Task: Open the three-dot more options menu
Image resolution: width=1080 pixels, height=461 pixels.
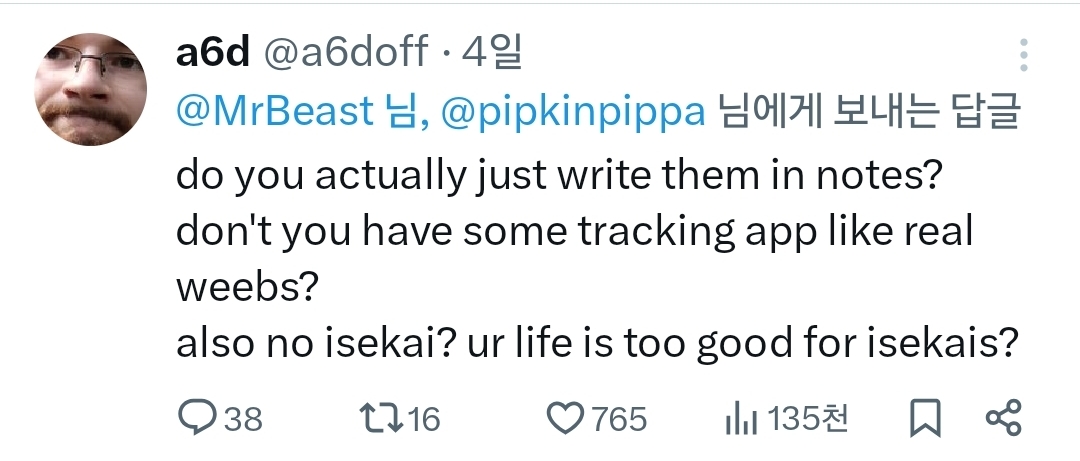Action: (x=1023, y=56)
